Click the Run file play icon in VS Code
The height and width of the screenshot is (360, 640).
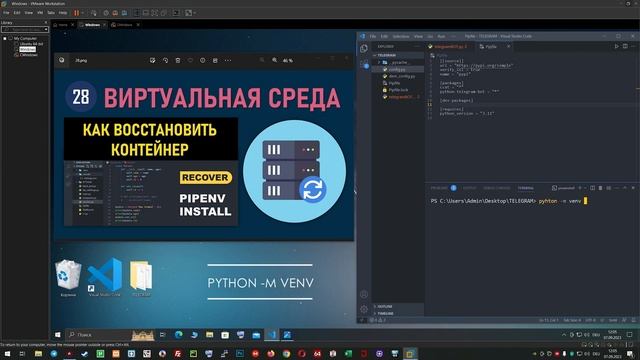pyautogui.click(x=616, y=47)
